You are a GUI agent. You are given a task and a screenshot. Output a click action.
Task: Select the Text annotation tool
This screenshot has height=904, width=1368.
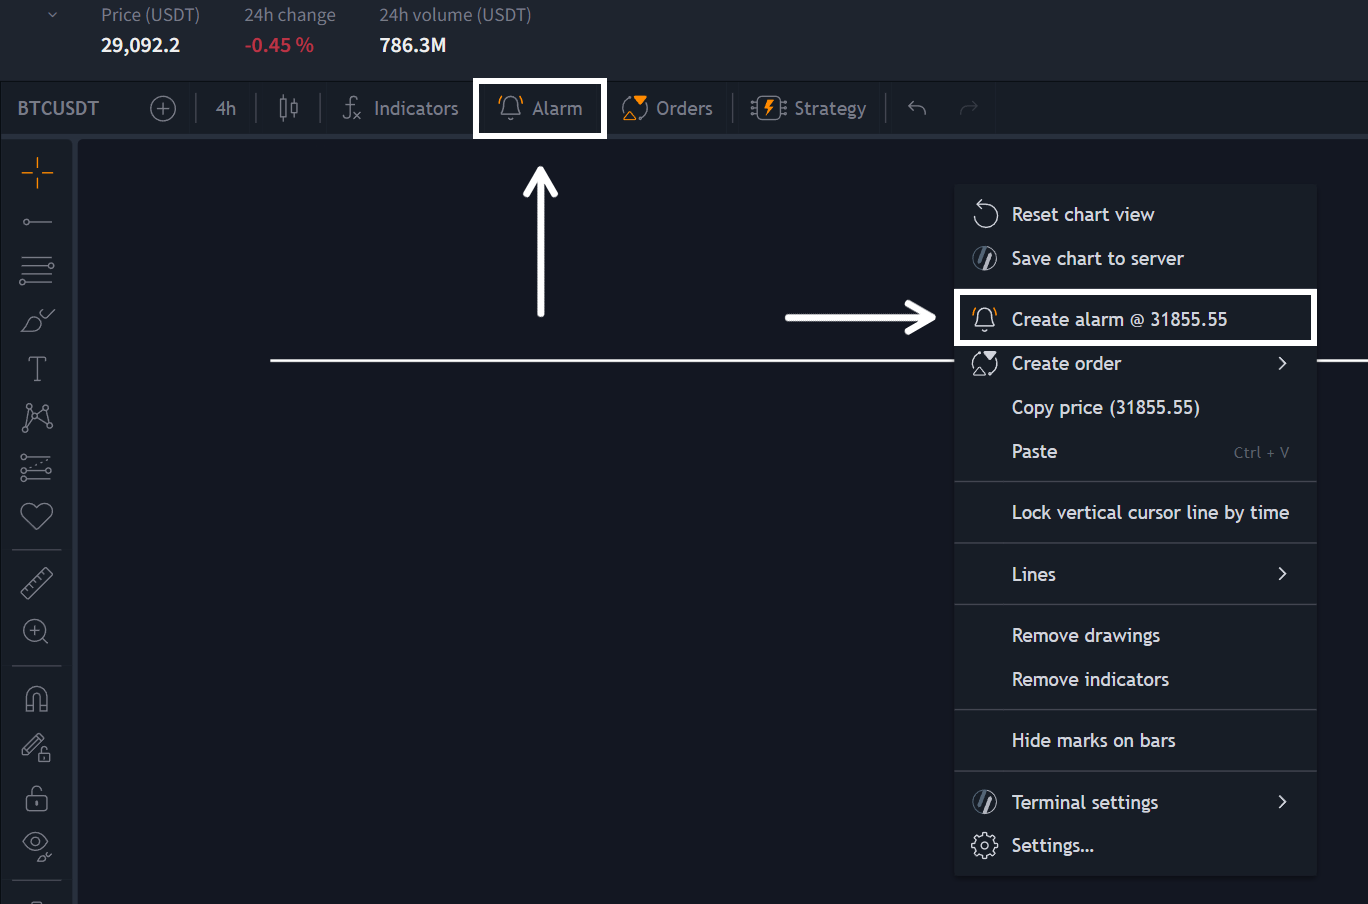(x=37, y=369)
